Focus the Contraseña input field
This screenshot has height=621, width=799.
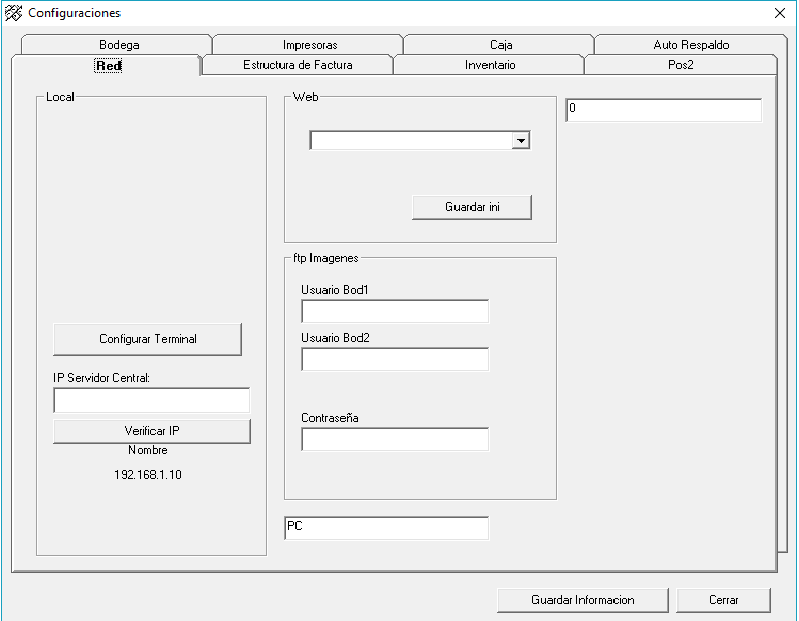click(x=395, y=440)
